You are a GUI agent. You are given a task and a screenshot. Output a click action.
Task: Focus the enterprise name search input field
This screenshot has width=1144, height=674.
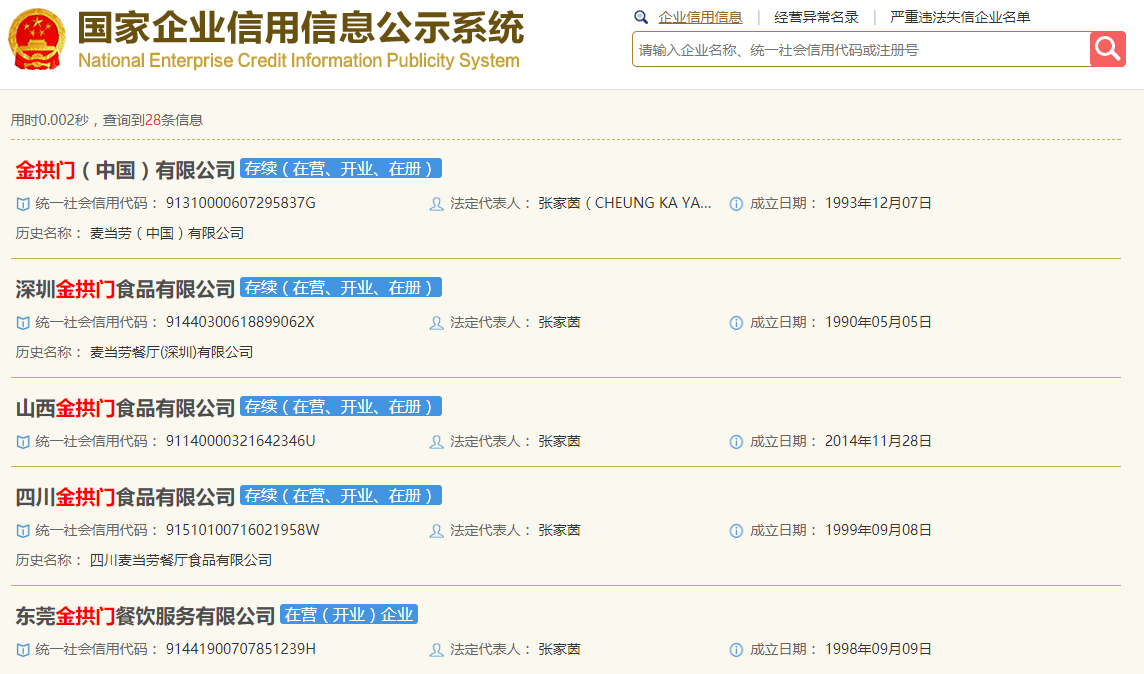[860, 49]
